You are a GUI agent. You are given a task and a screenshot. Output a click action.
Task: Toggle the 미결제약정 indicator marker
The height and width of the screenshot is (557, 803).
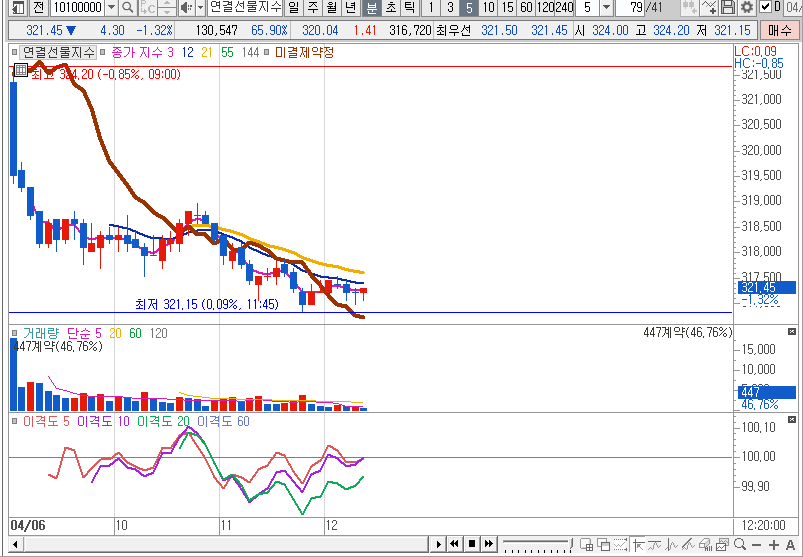[x=267, y=51]
